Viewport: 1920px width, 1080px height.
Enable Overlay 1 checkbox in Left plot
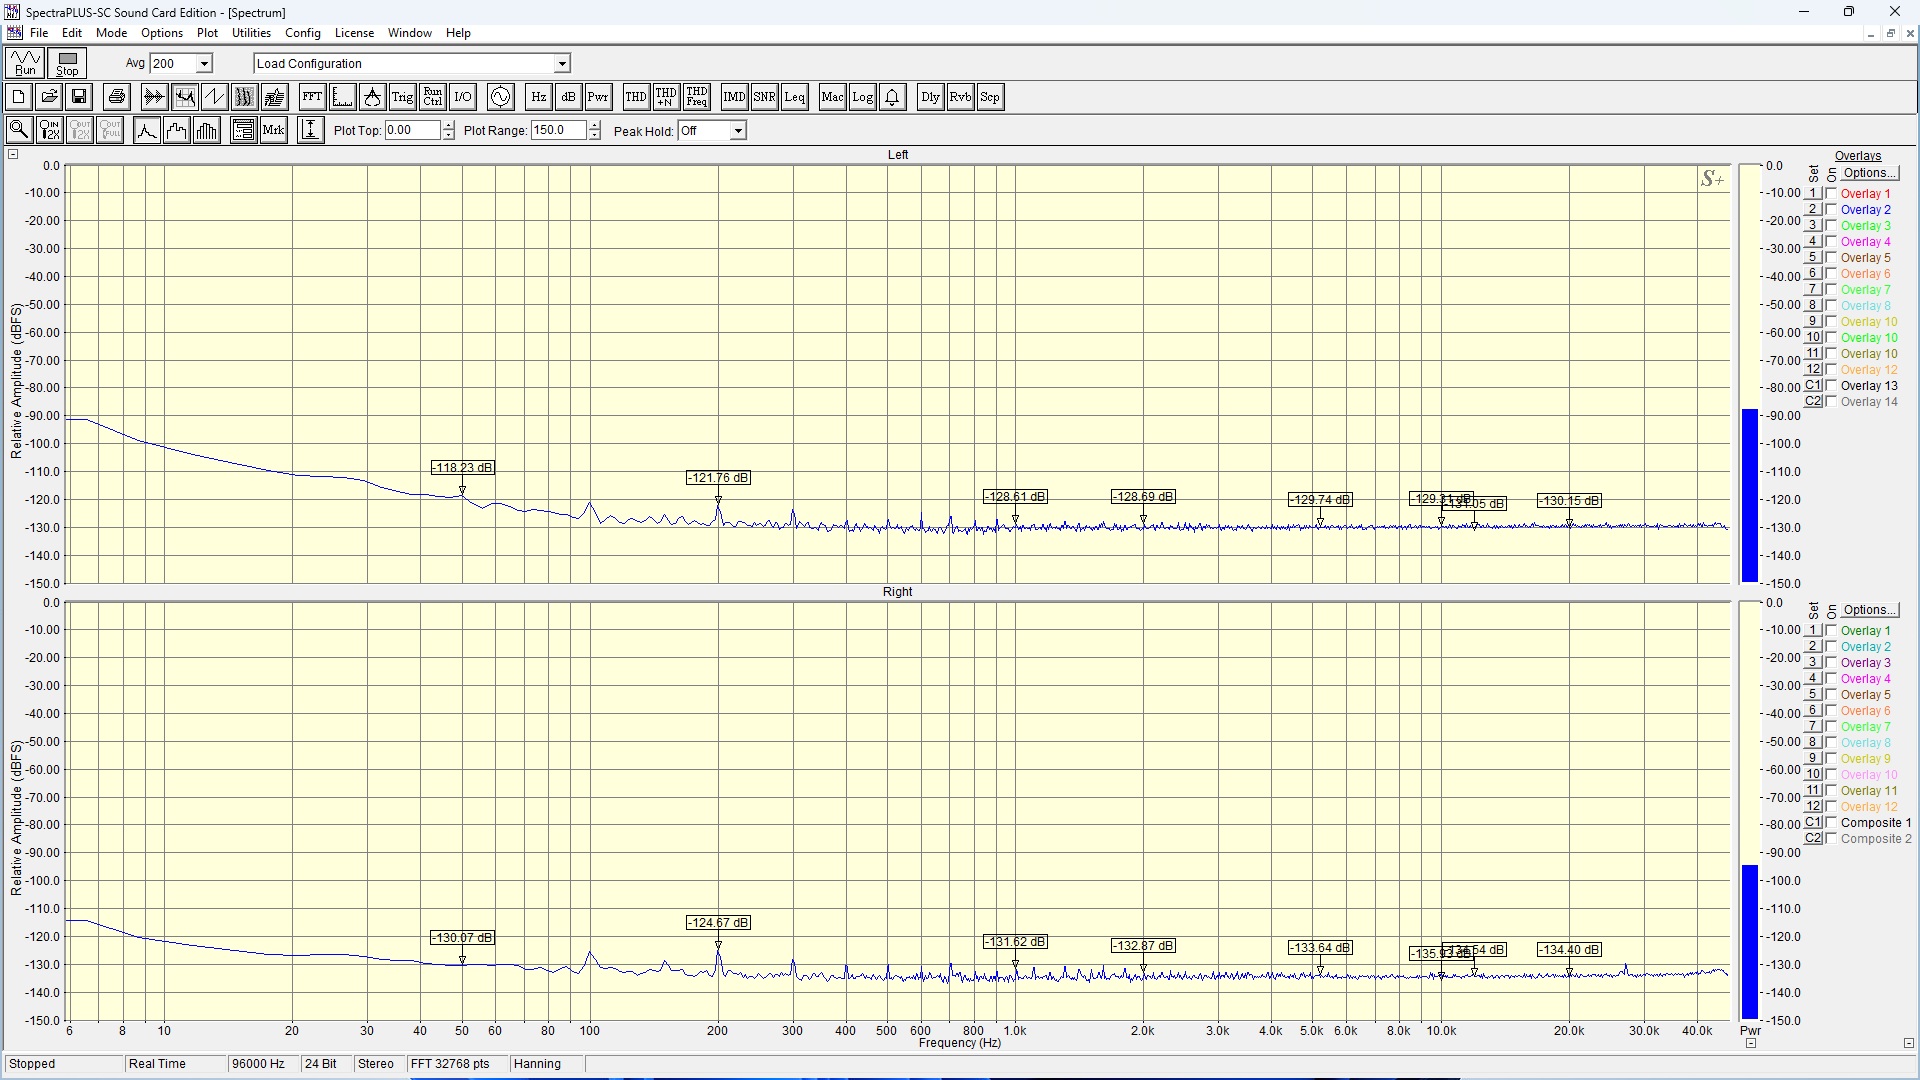pyautogui.click(x=1831, y=194)
